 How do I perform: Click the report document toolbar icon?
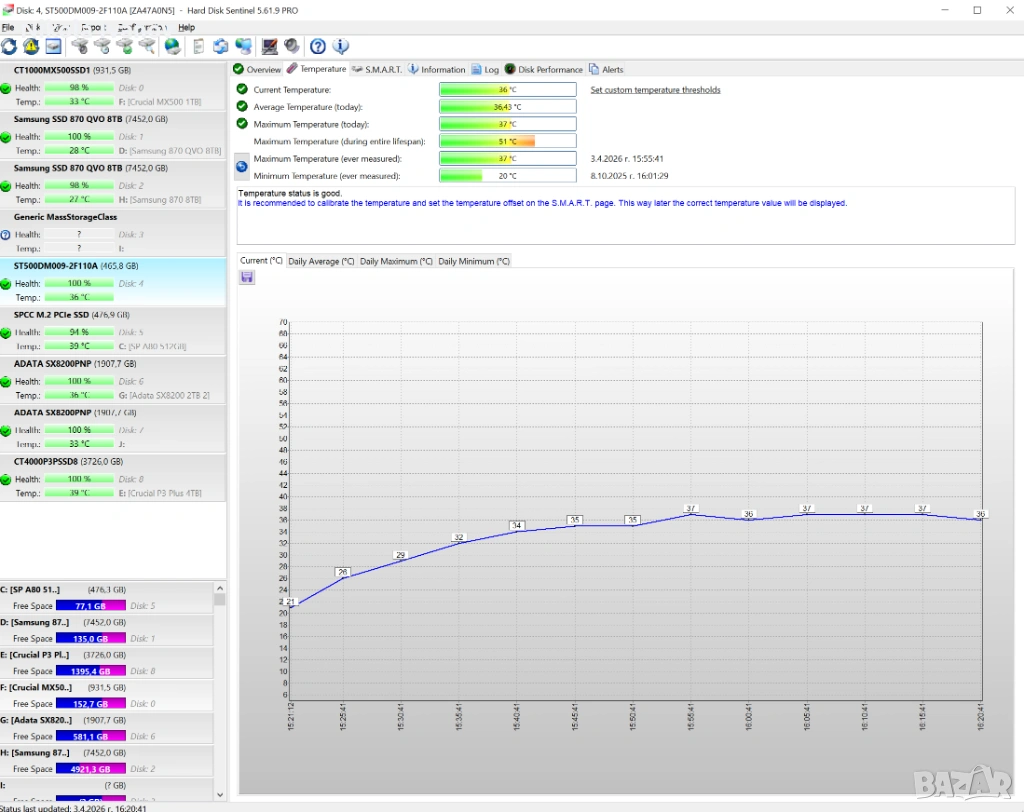pos(198,46)
